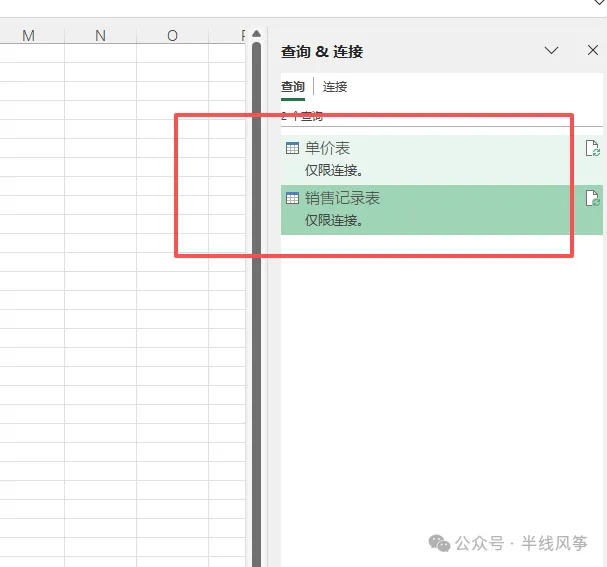Close the 查询 & 连接 pane
This screenshot has width=607, height=567.
[x=593, y=50]
